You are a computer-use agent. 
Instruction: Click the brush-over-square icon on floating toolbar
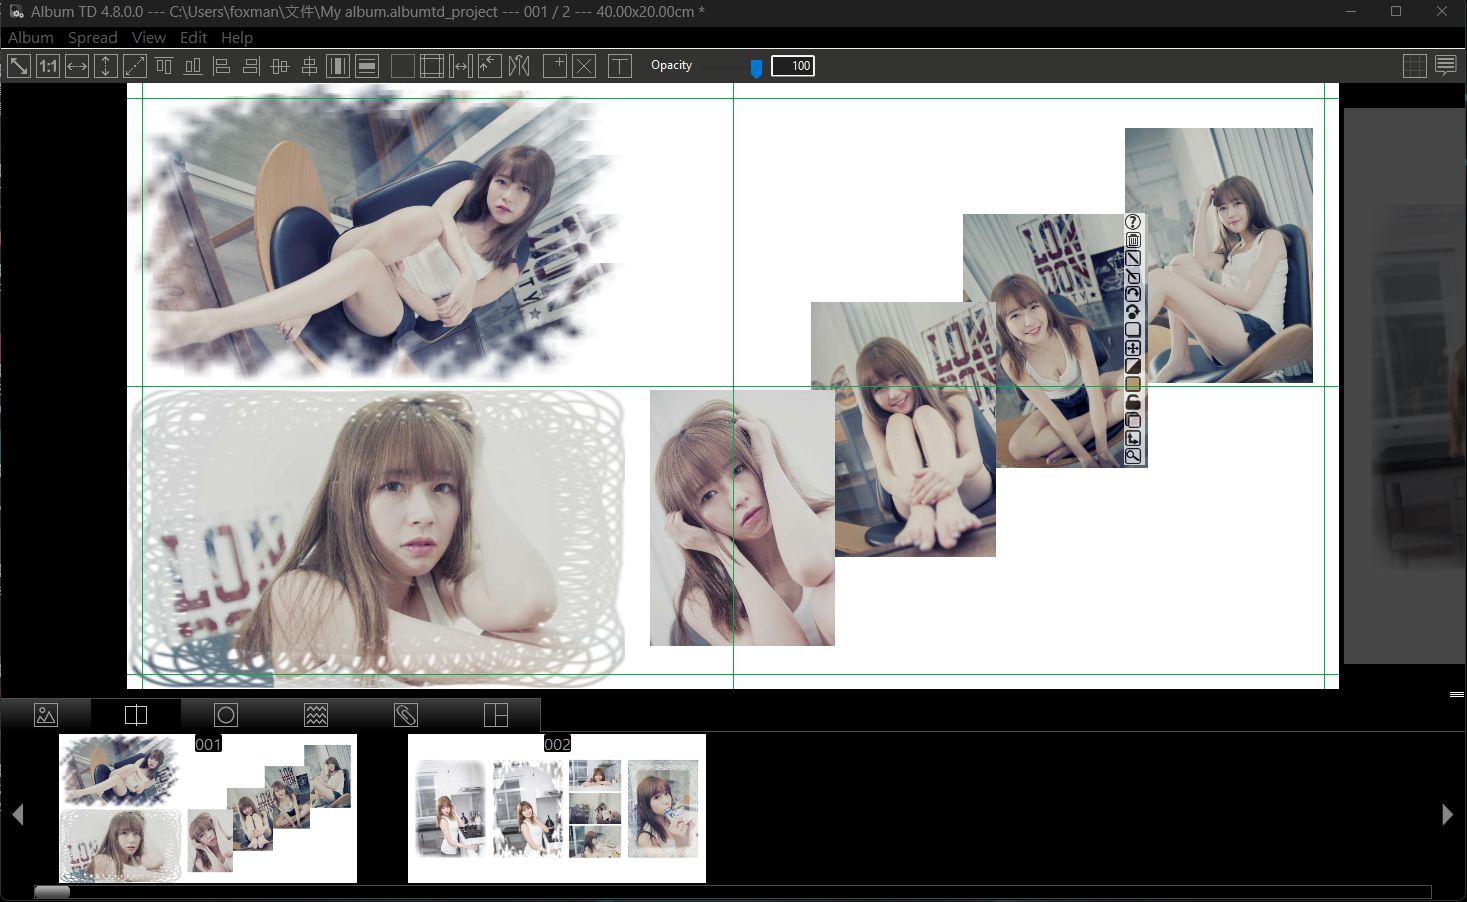pyautogui.click(x=1133, y=276)
